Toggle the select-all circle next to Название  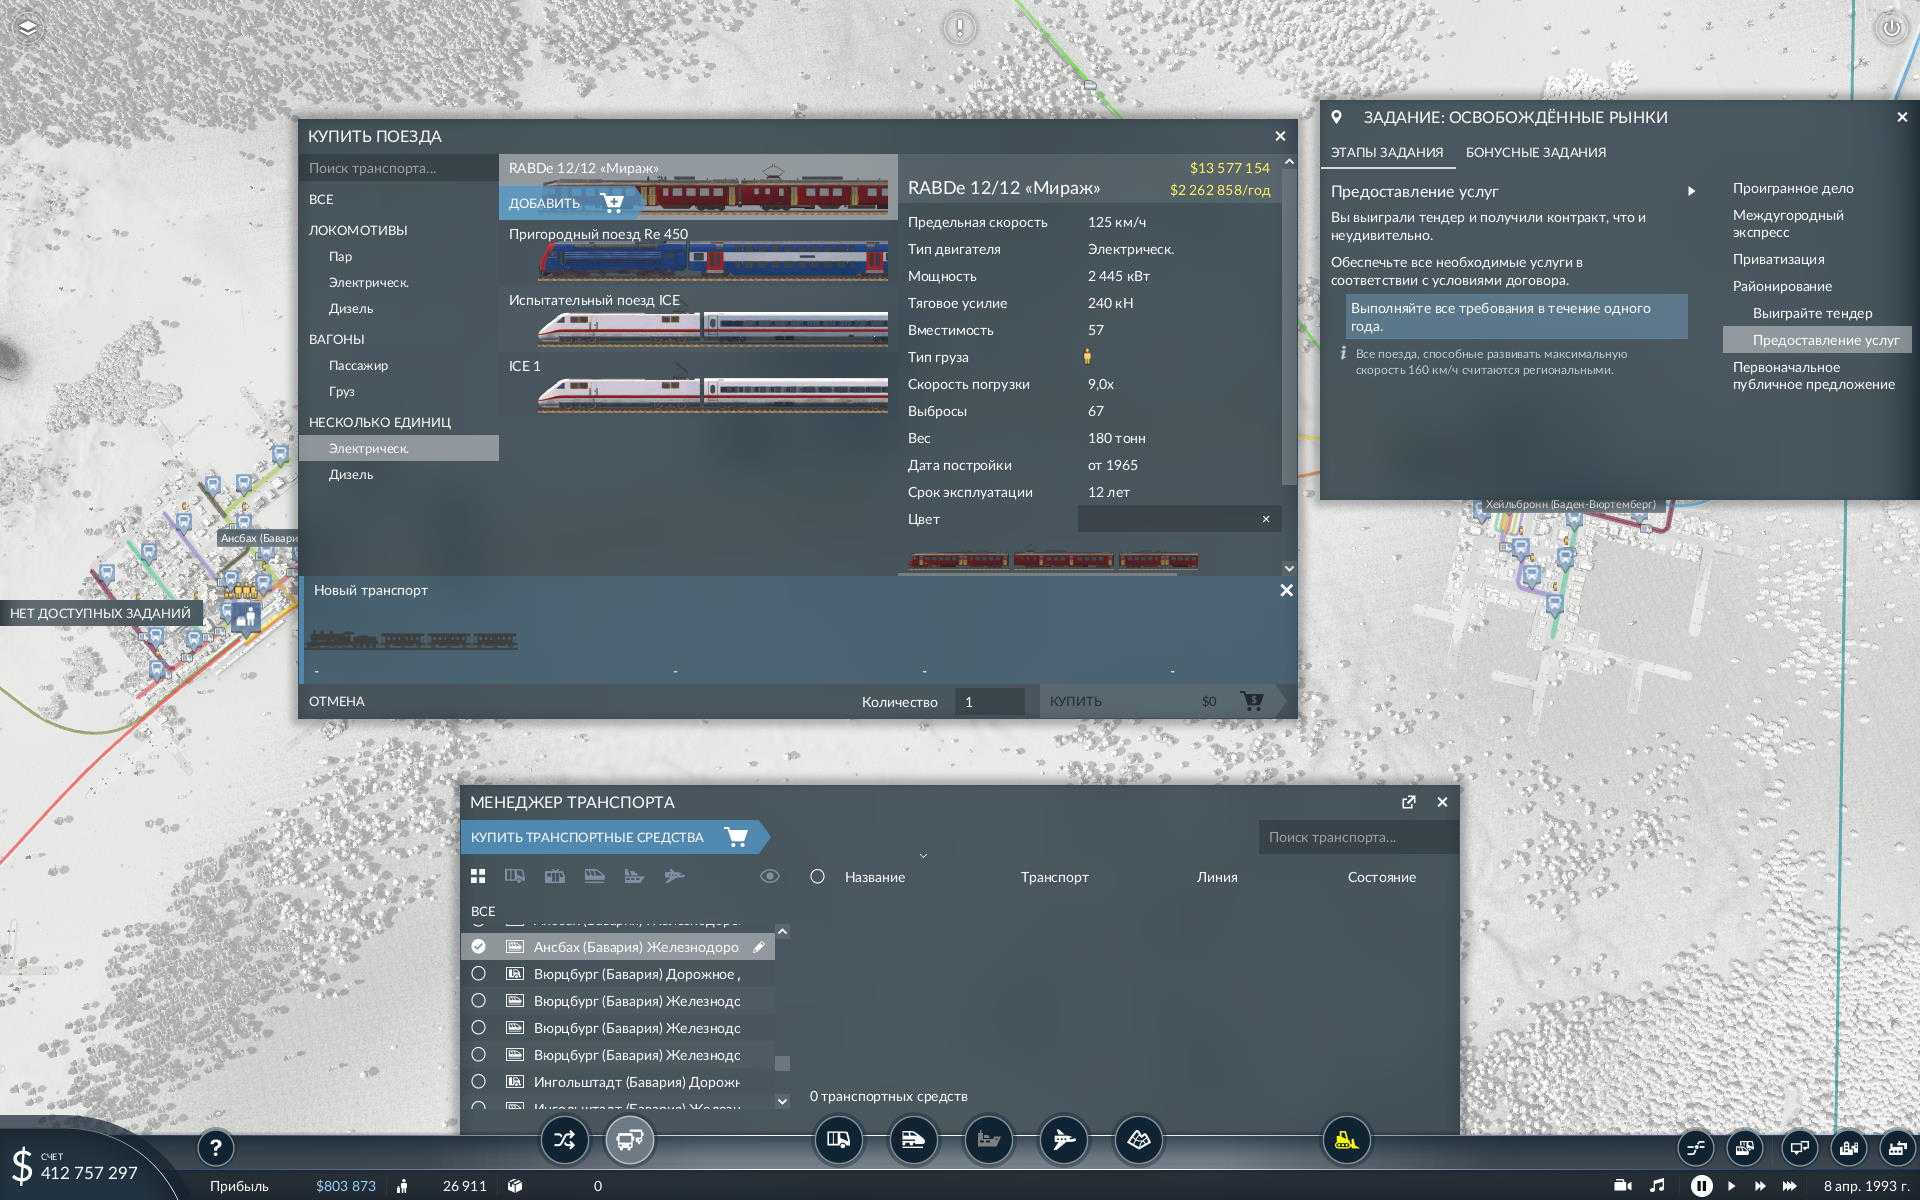[x=817, y=876]
